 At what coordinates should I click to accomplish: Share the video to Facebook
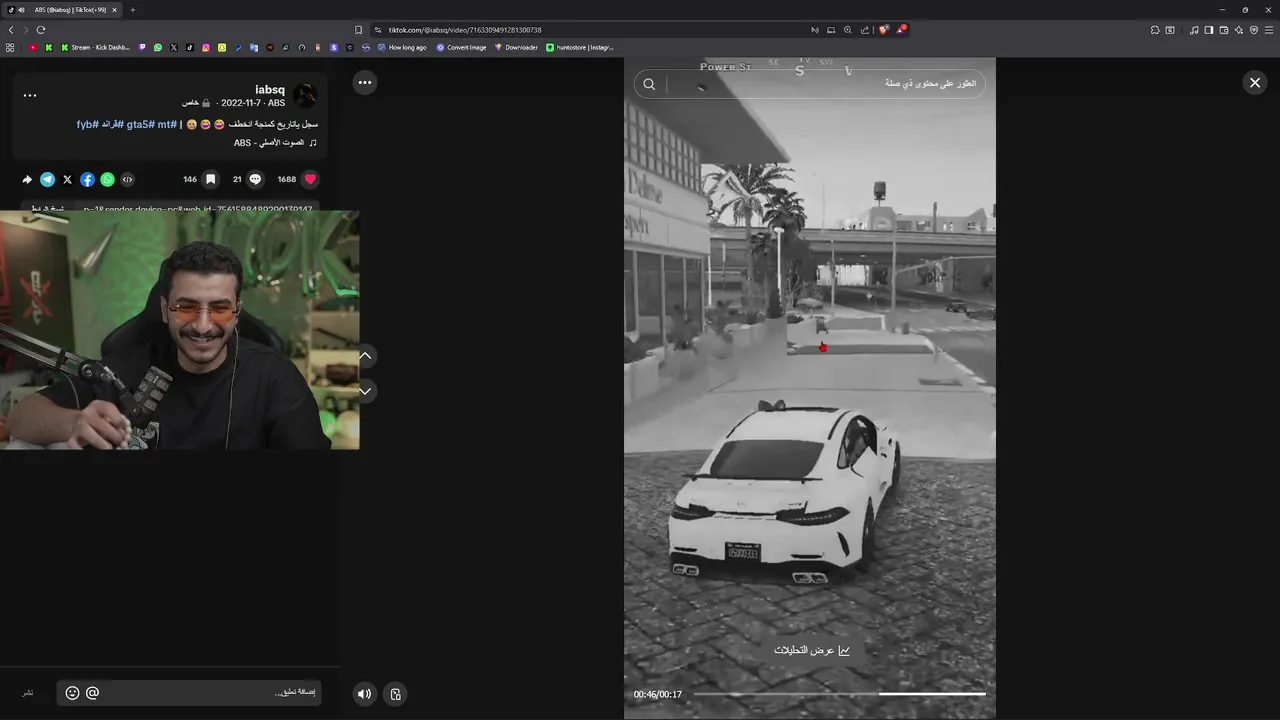87,179
